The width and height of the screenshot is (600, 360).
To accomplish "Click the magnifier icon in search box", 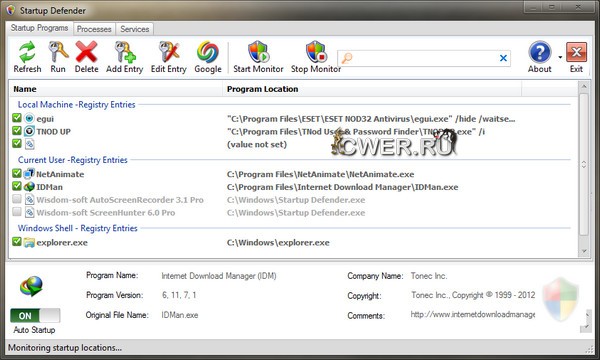I will (347, 58).
